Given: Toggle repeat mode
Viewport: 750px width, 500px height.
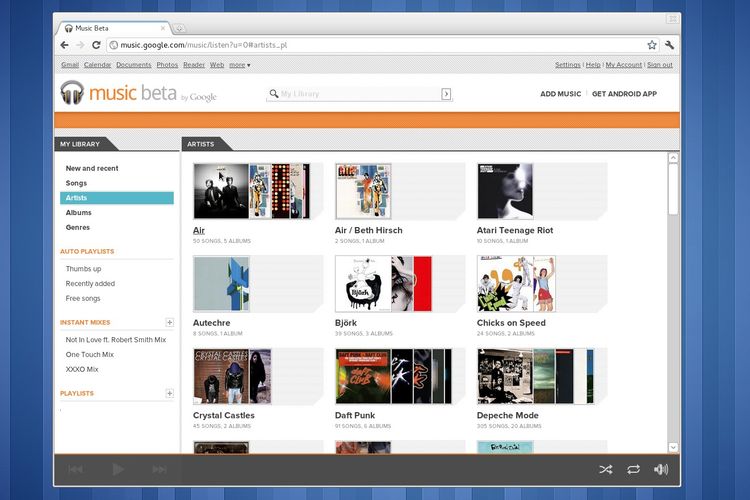Looking at the screenshot, I should [633, 469].
